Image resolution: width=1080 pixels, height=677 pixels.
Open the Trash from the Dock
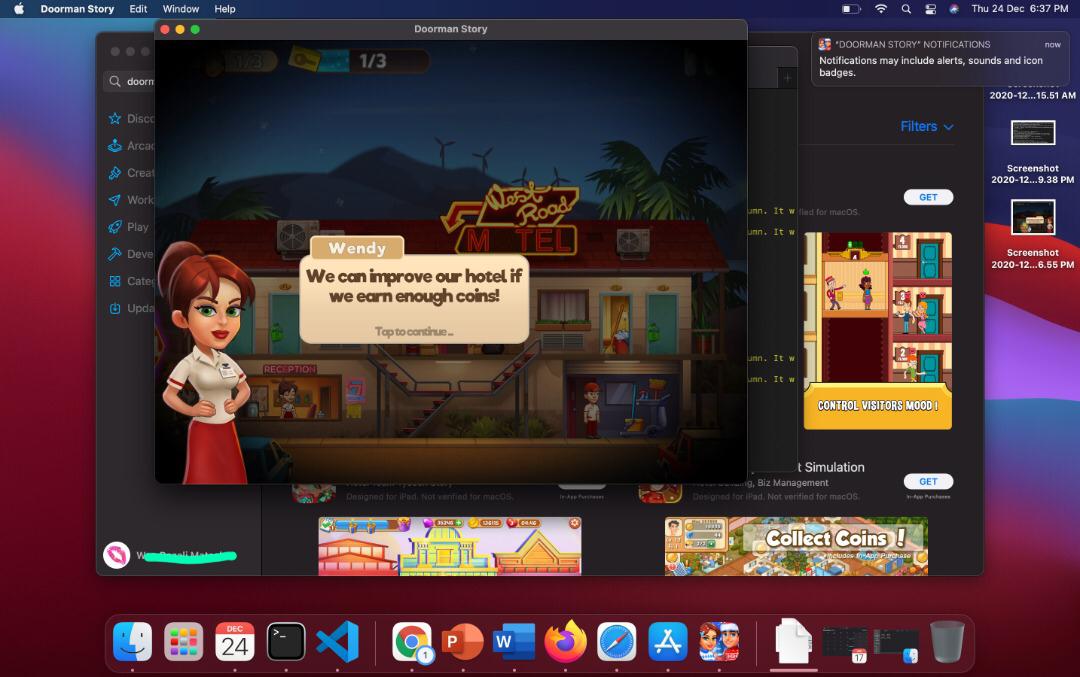(x=946, y=640)
